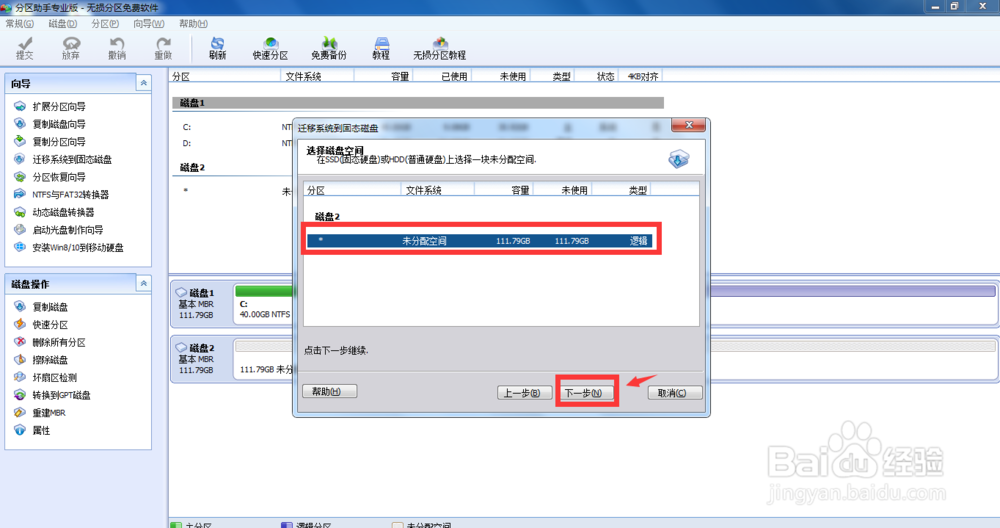Open the 向导(W) menu

coord(149,24)
